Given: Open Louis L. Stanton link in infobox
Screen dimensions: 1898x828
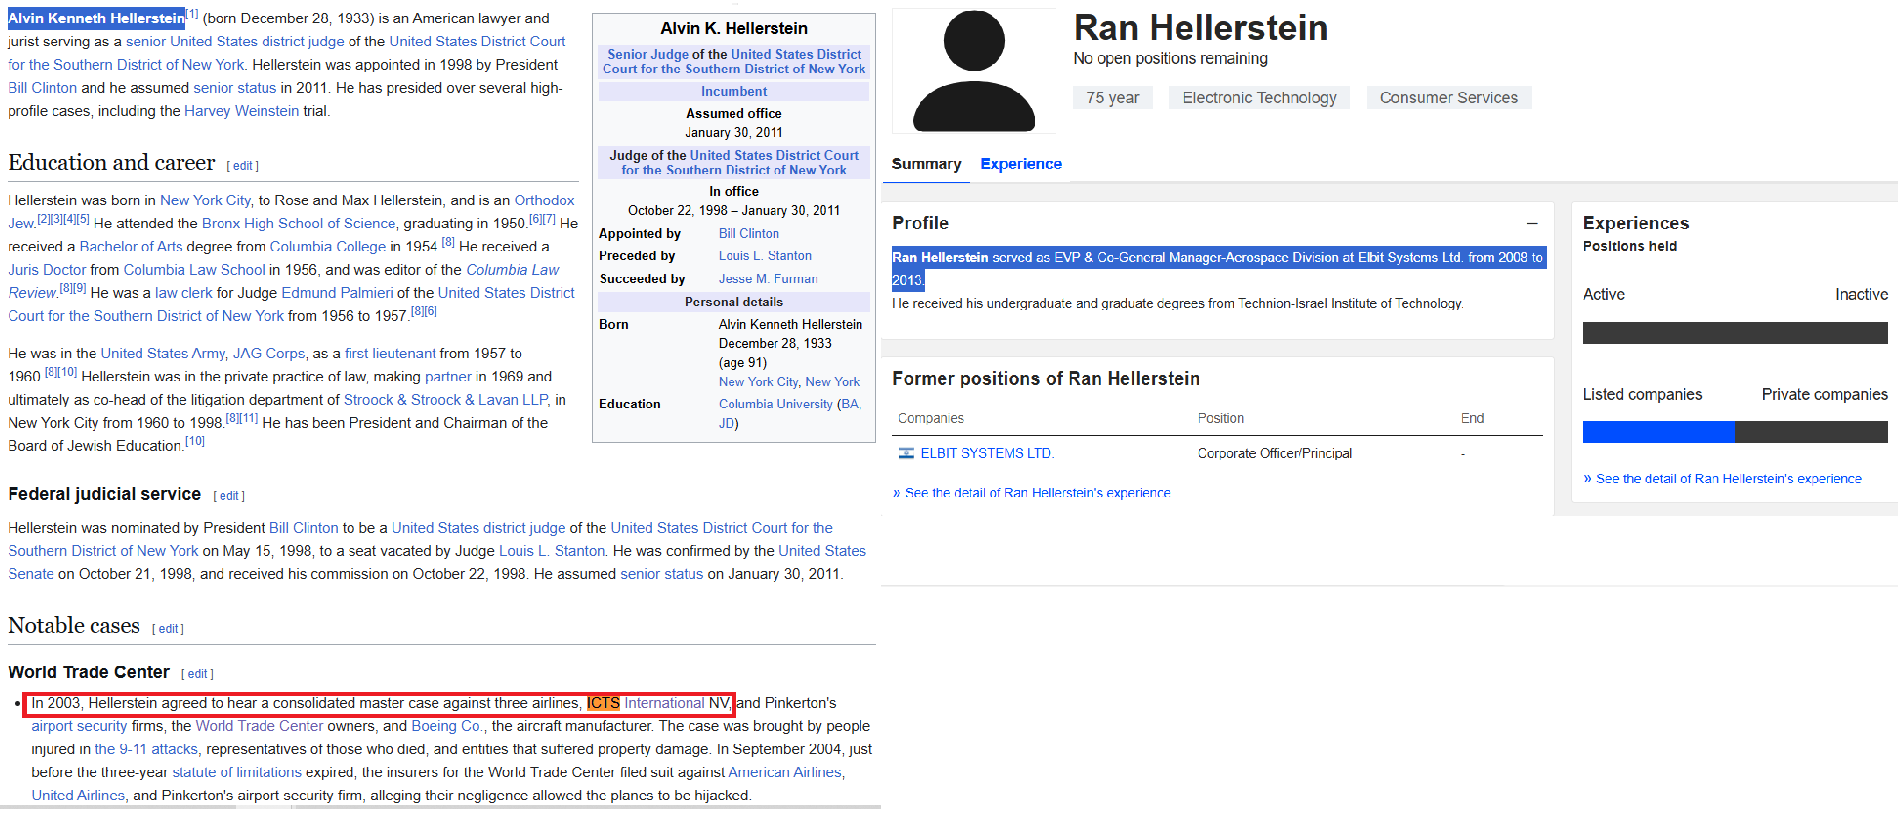Looking at the screenshot, I should tap(765, 256).
